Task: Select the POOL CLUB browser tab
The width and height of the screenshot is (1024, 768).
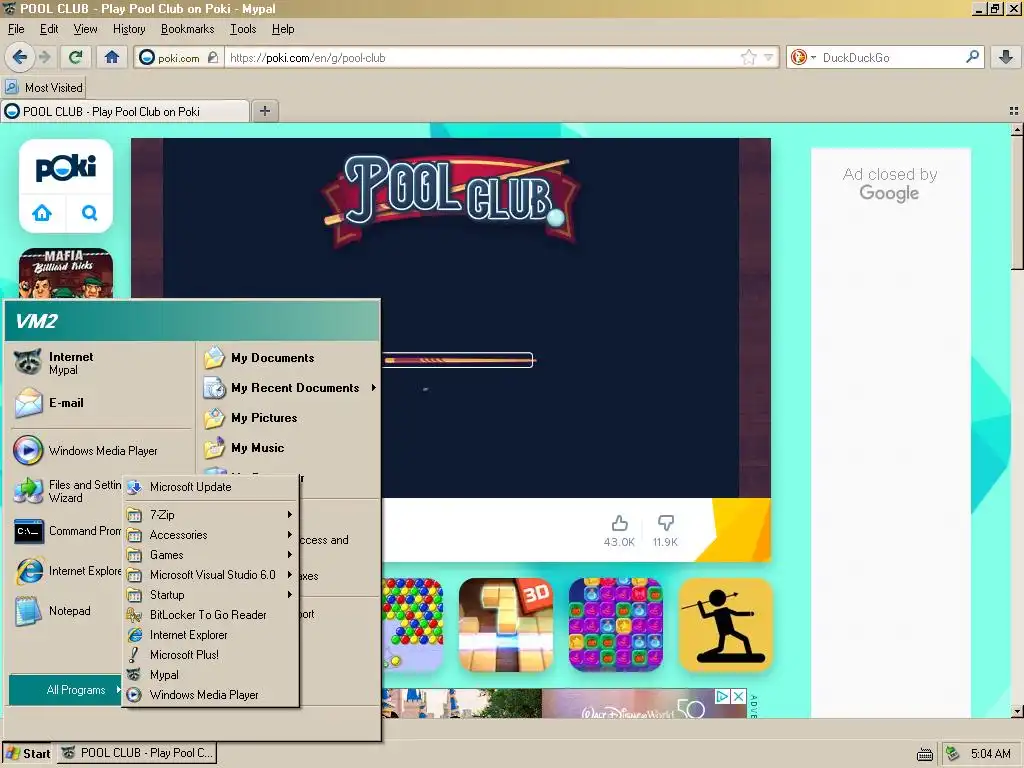Action: [x=125, y=112]
